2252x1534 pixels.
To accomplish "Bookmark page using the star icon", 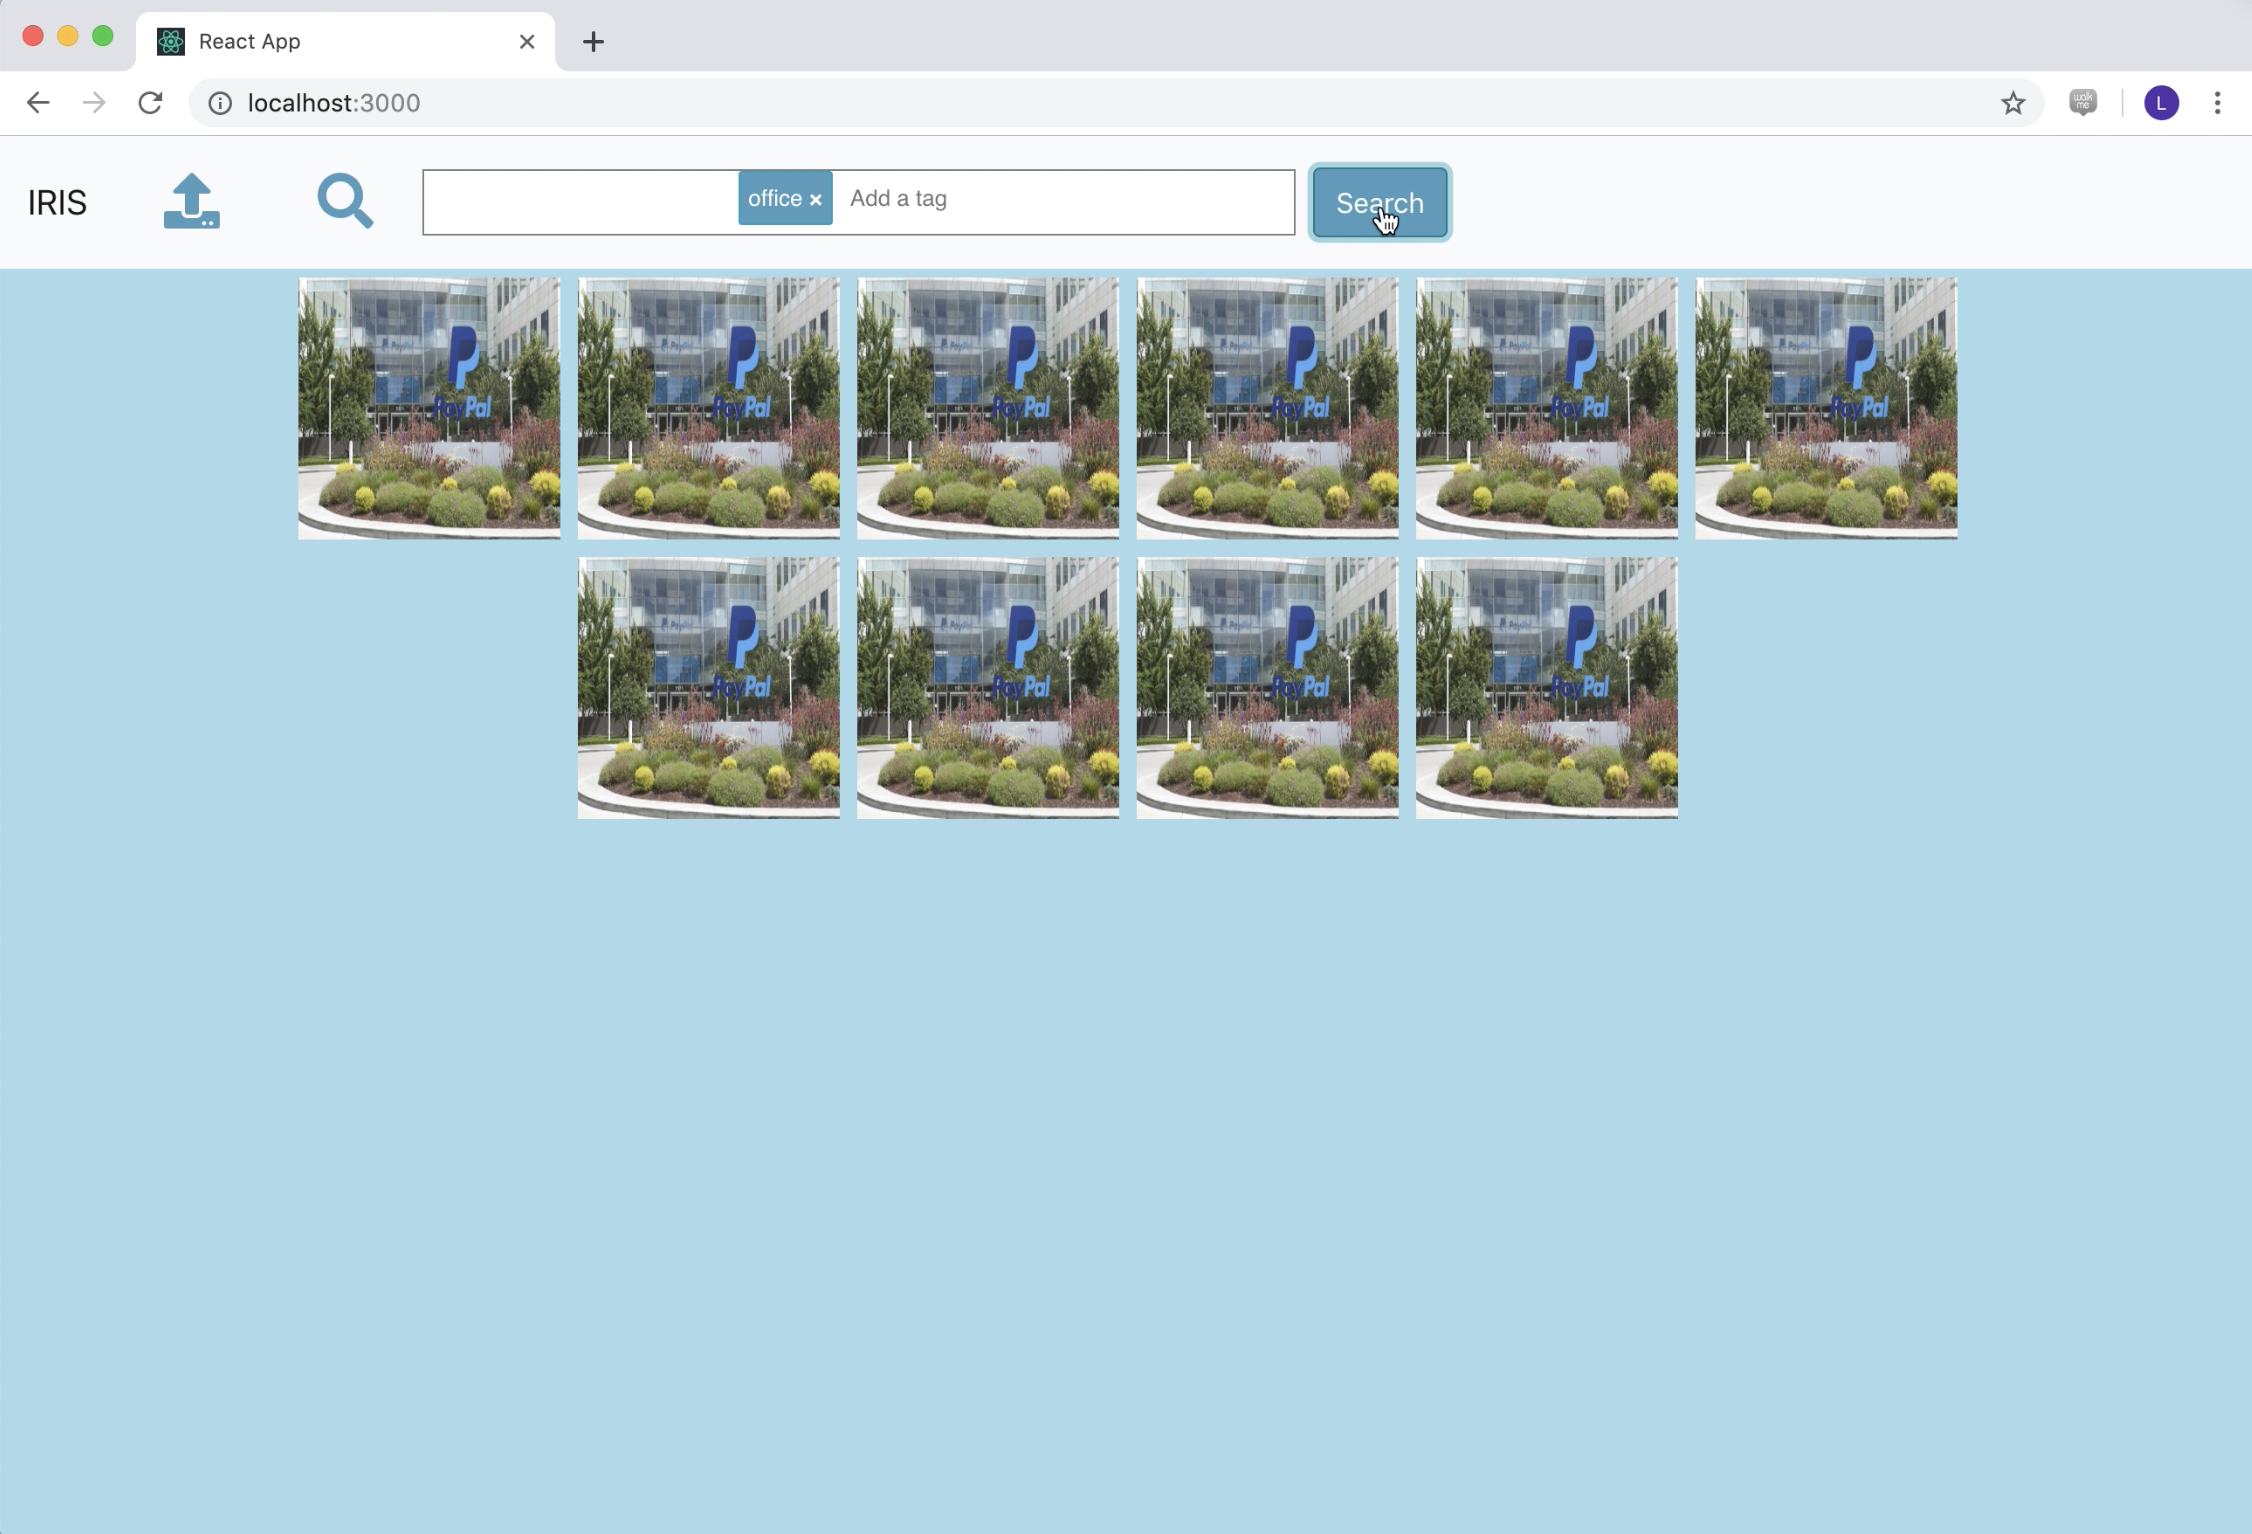I will pos(2013,103).
